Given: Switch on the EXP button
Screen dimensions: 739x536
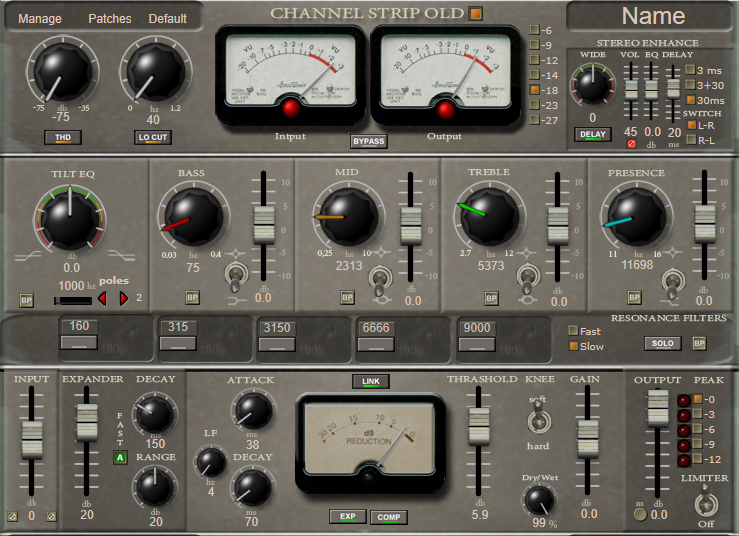Looking at the screenshot, I should point(348,517).
